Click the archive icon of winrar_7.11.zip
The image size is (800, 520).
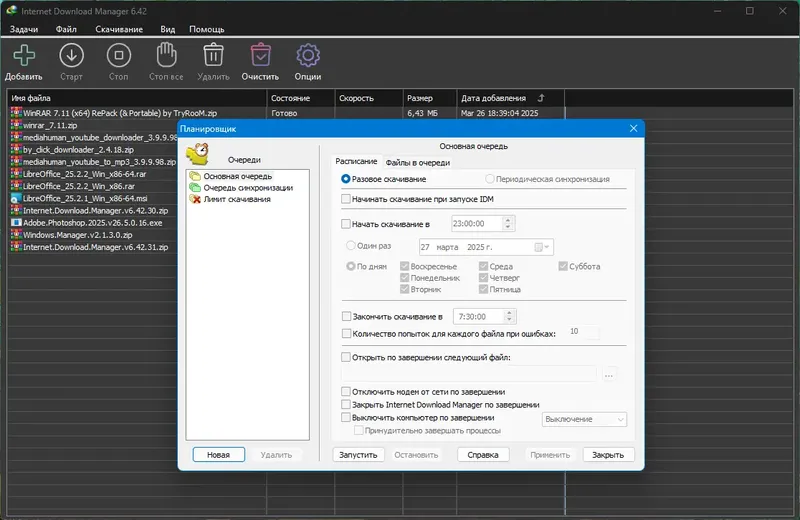click(16, 125)
